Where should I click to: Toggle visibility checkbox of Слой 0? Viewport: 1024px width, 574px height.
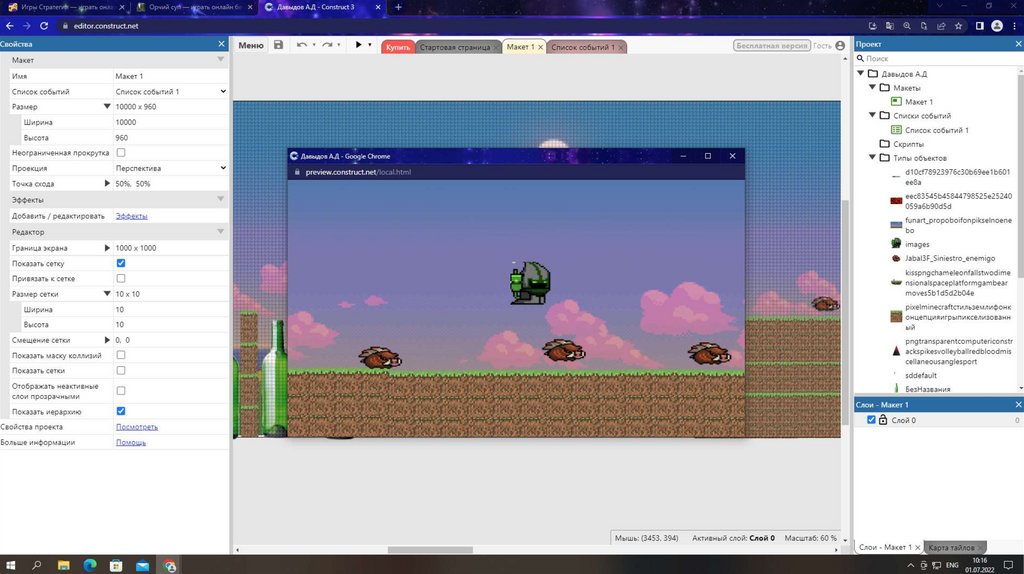click(x=870, y=420)
